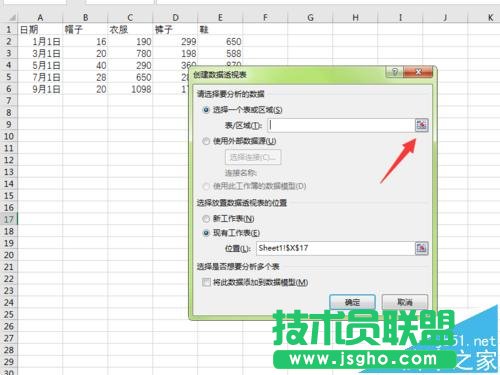Click the range selector icon beside Location field

tap(422, 248)
